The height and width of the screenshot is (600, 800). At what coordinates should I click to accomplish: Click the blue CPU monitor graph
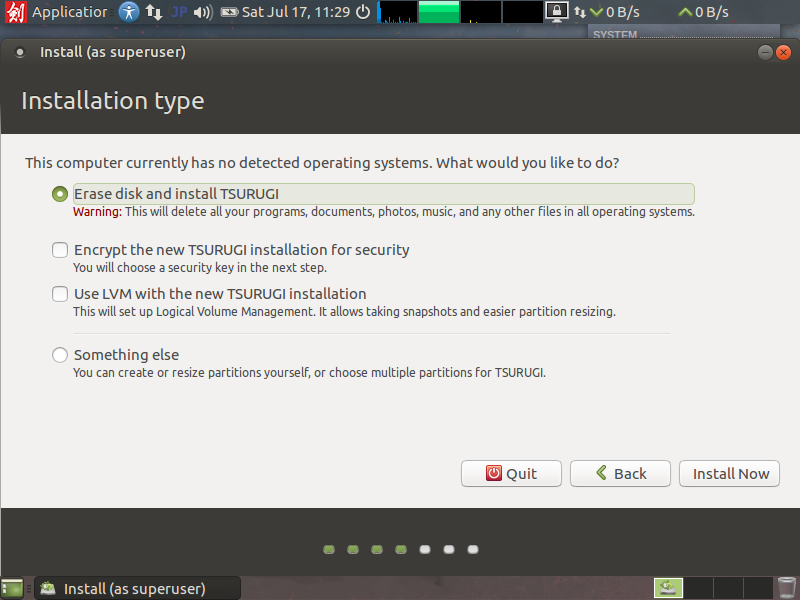(x=397, y=12)
